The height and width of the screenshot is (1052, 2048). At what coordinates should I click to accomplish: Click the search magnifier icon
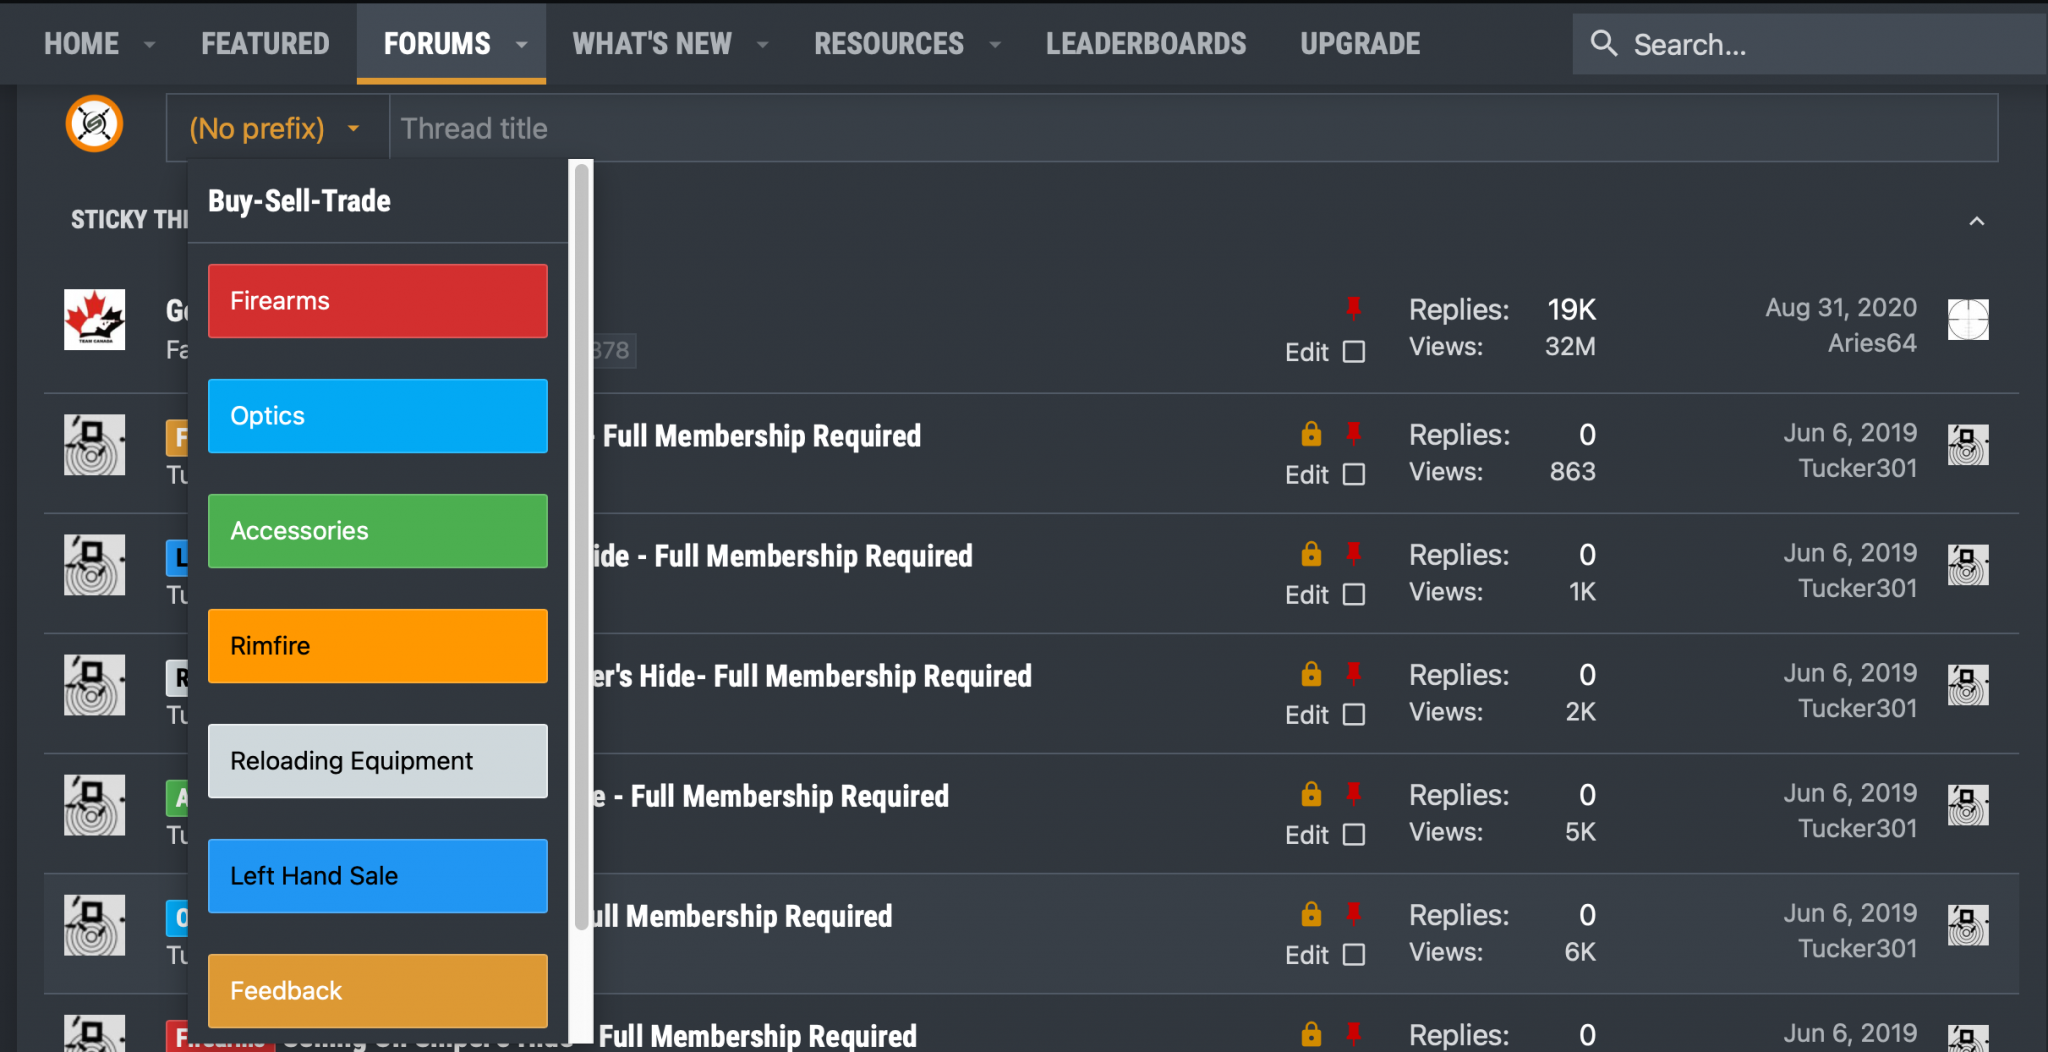[1604, 44]
